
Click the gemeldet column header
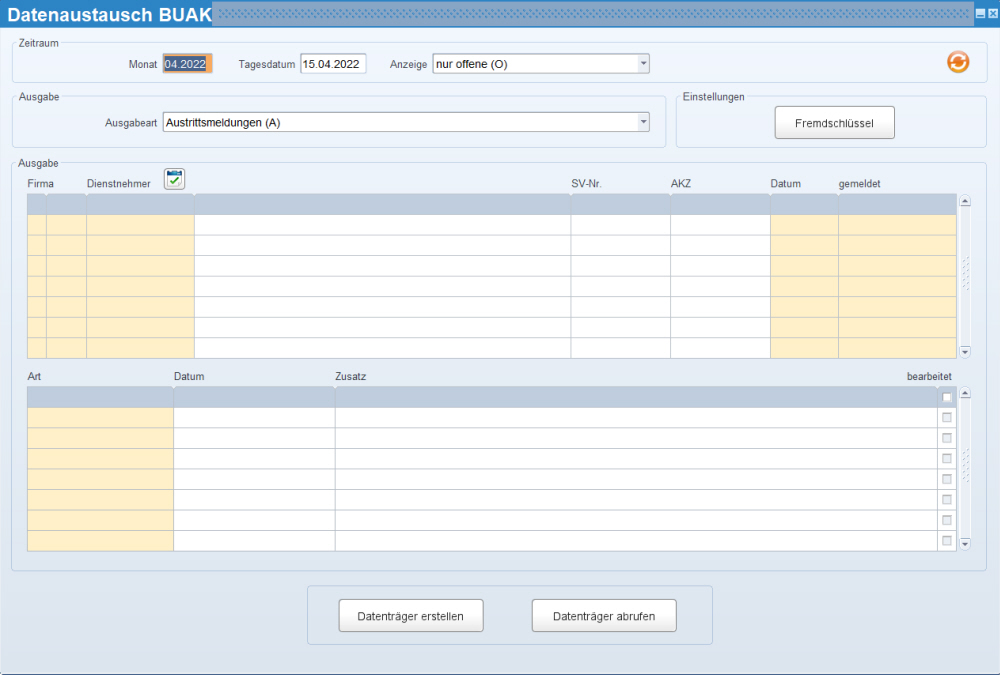coord(859,184)
